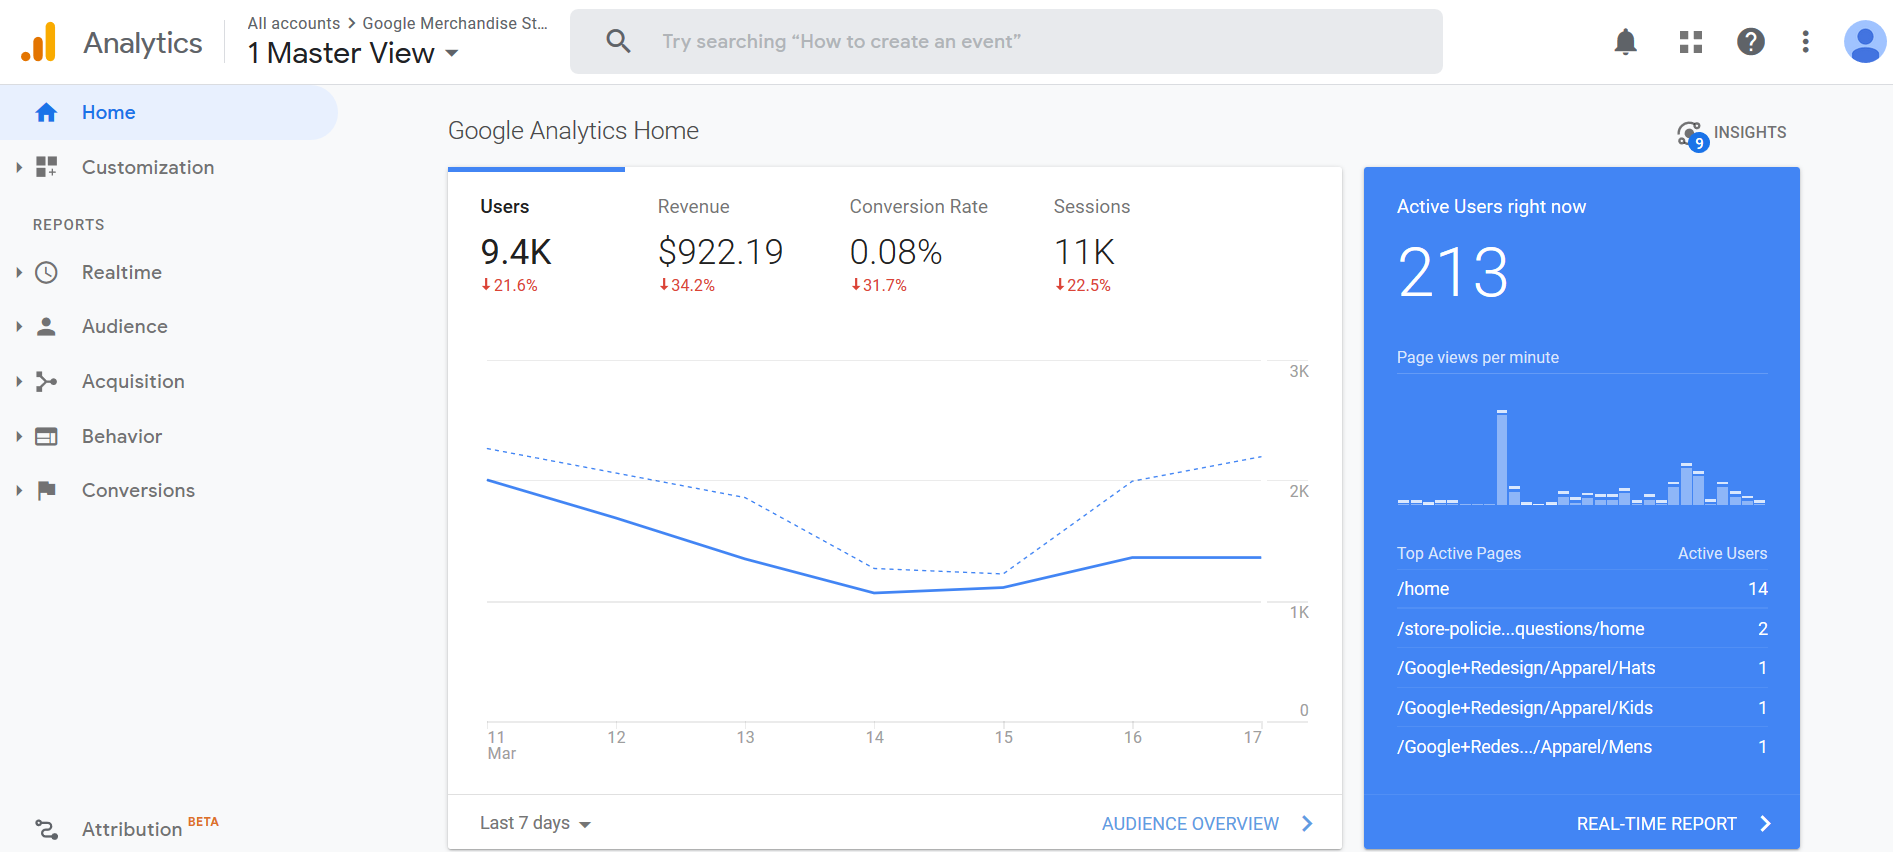Select the Users metric tab
The height and width of the screenshot is (852, 1893).
pyautogui.click(x=536, y=245)
